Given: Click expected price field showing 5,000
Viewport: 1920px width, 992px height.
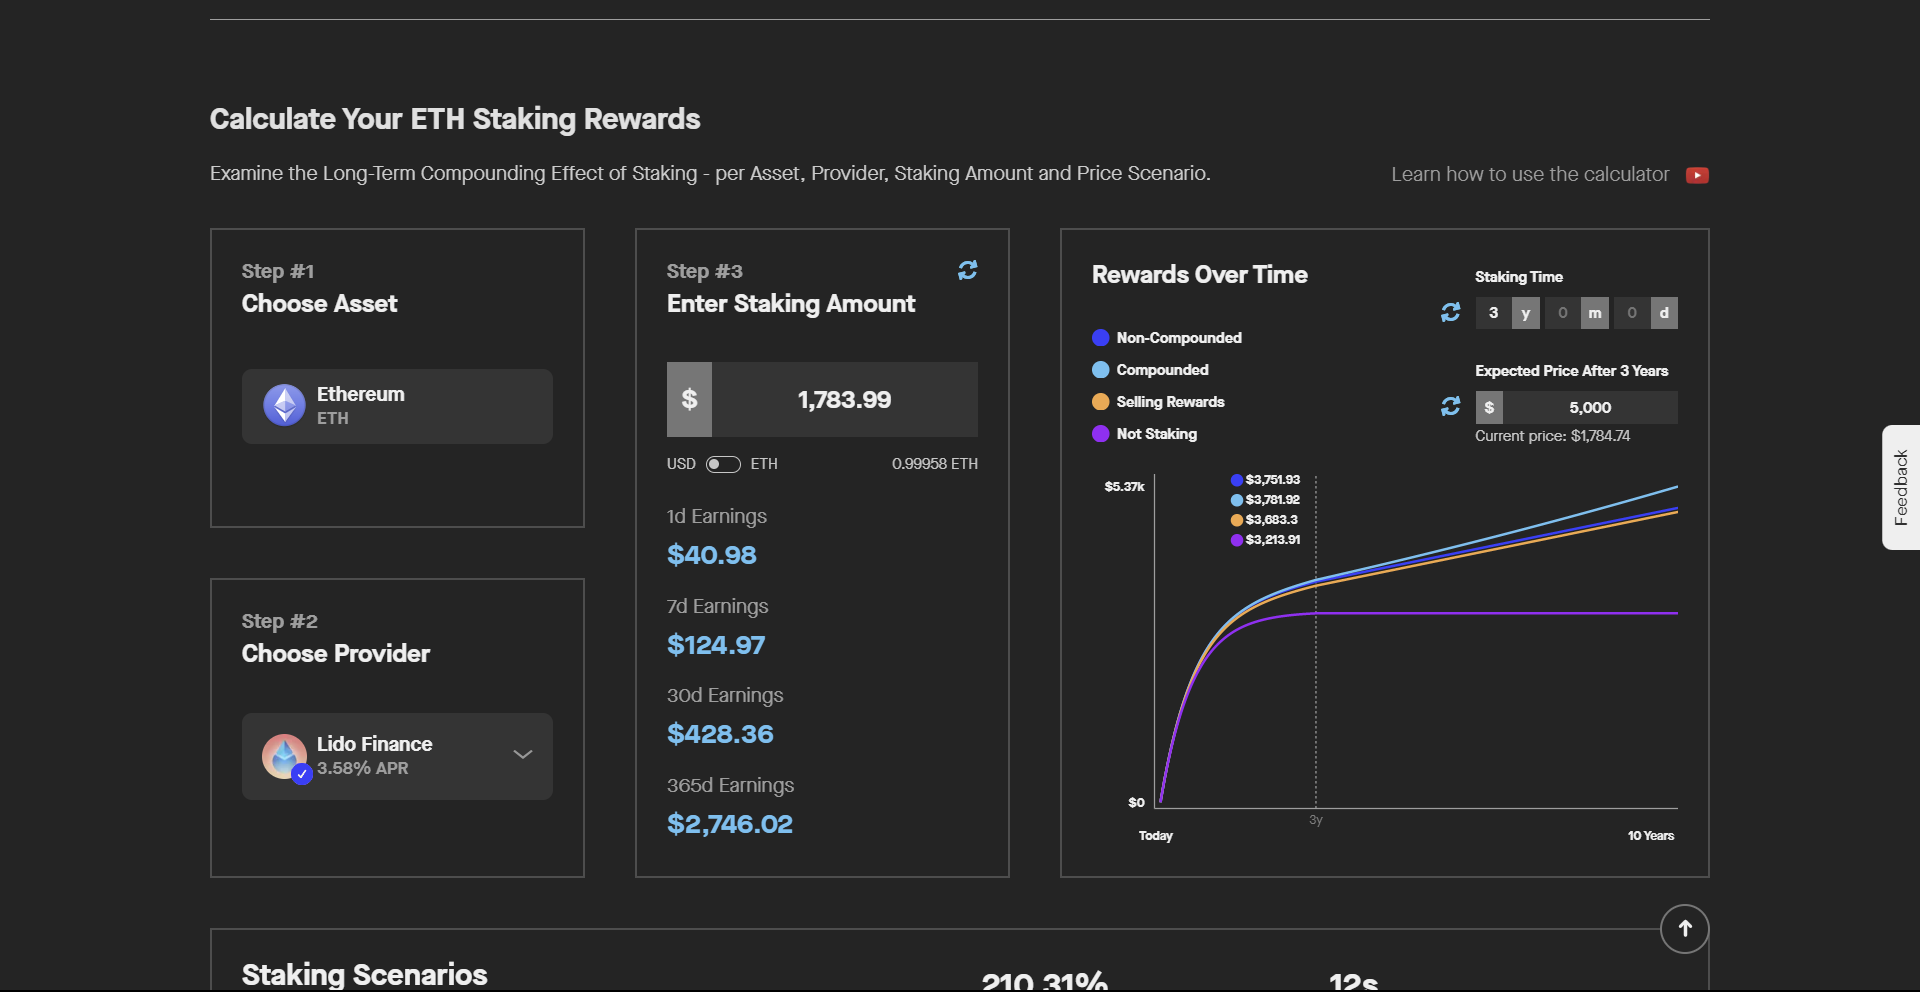Looking at the screenshot, I should (1590, 407).
